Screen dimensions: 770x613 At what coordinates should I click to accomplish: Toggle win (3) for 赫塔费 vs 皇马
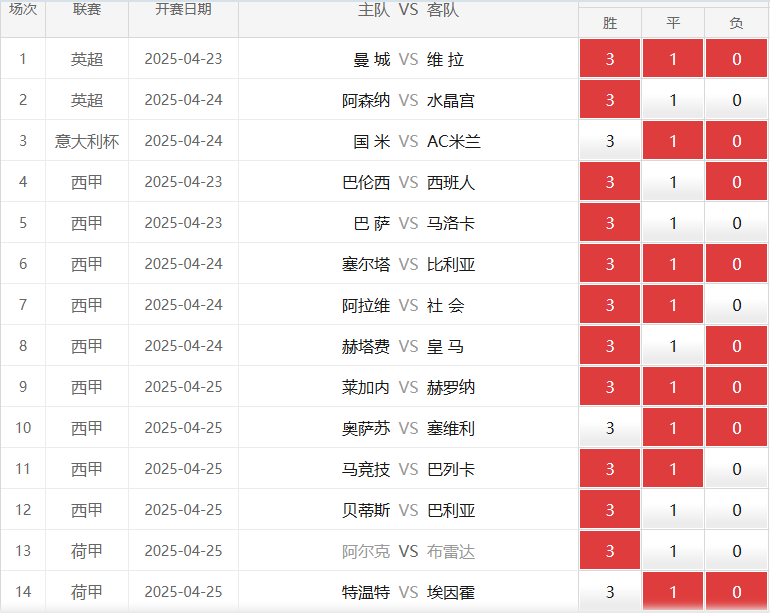tap(609, 346)
